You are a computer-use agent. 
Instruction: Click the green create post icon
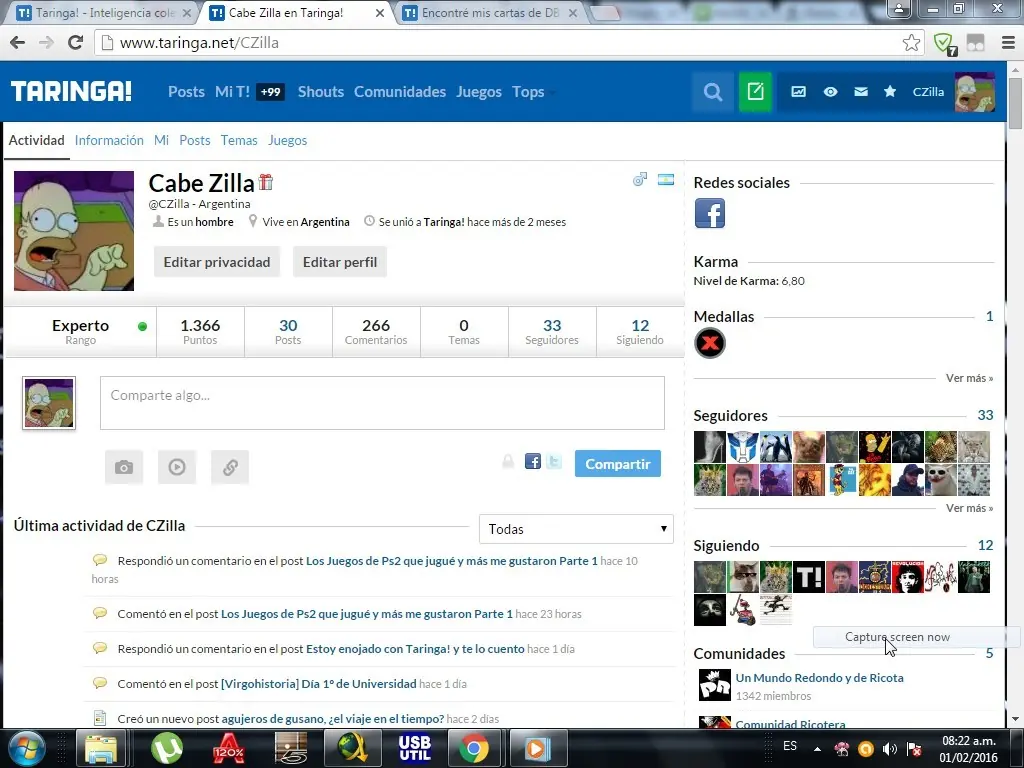click(756, 92)
